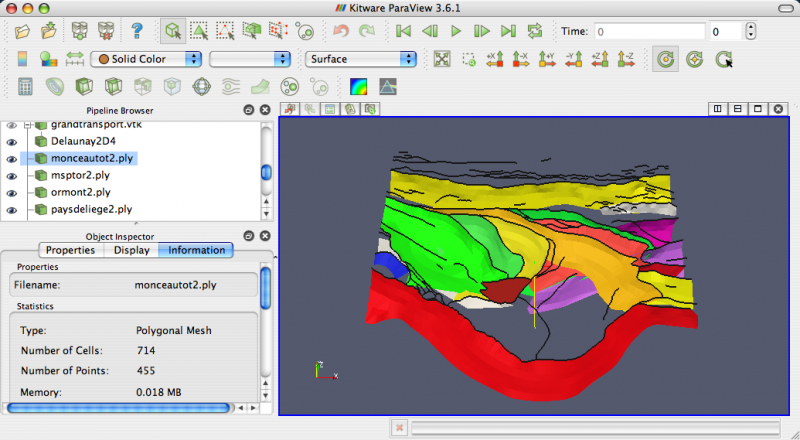
Task: Toggle visibility of Delaunay2D4
Action: (x=12, y=141)
